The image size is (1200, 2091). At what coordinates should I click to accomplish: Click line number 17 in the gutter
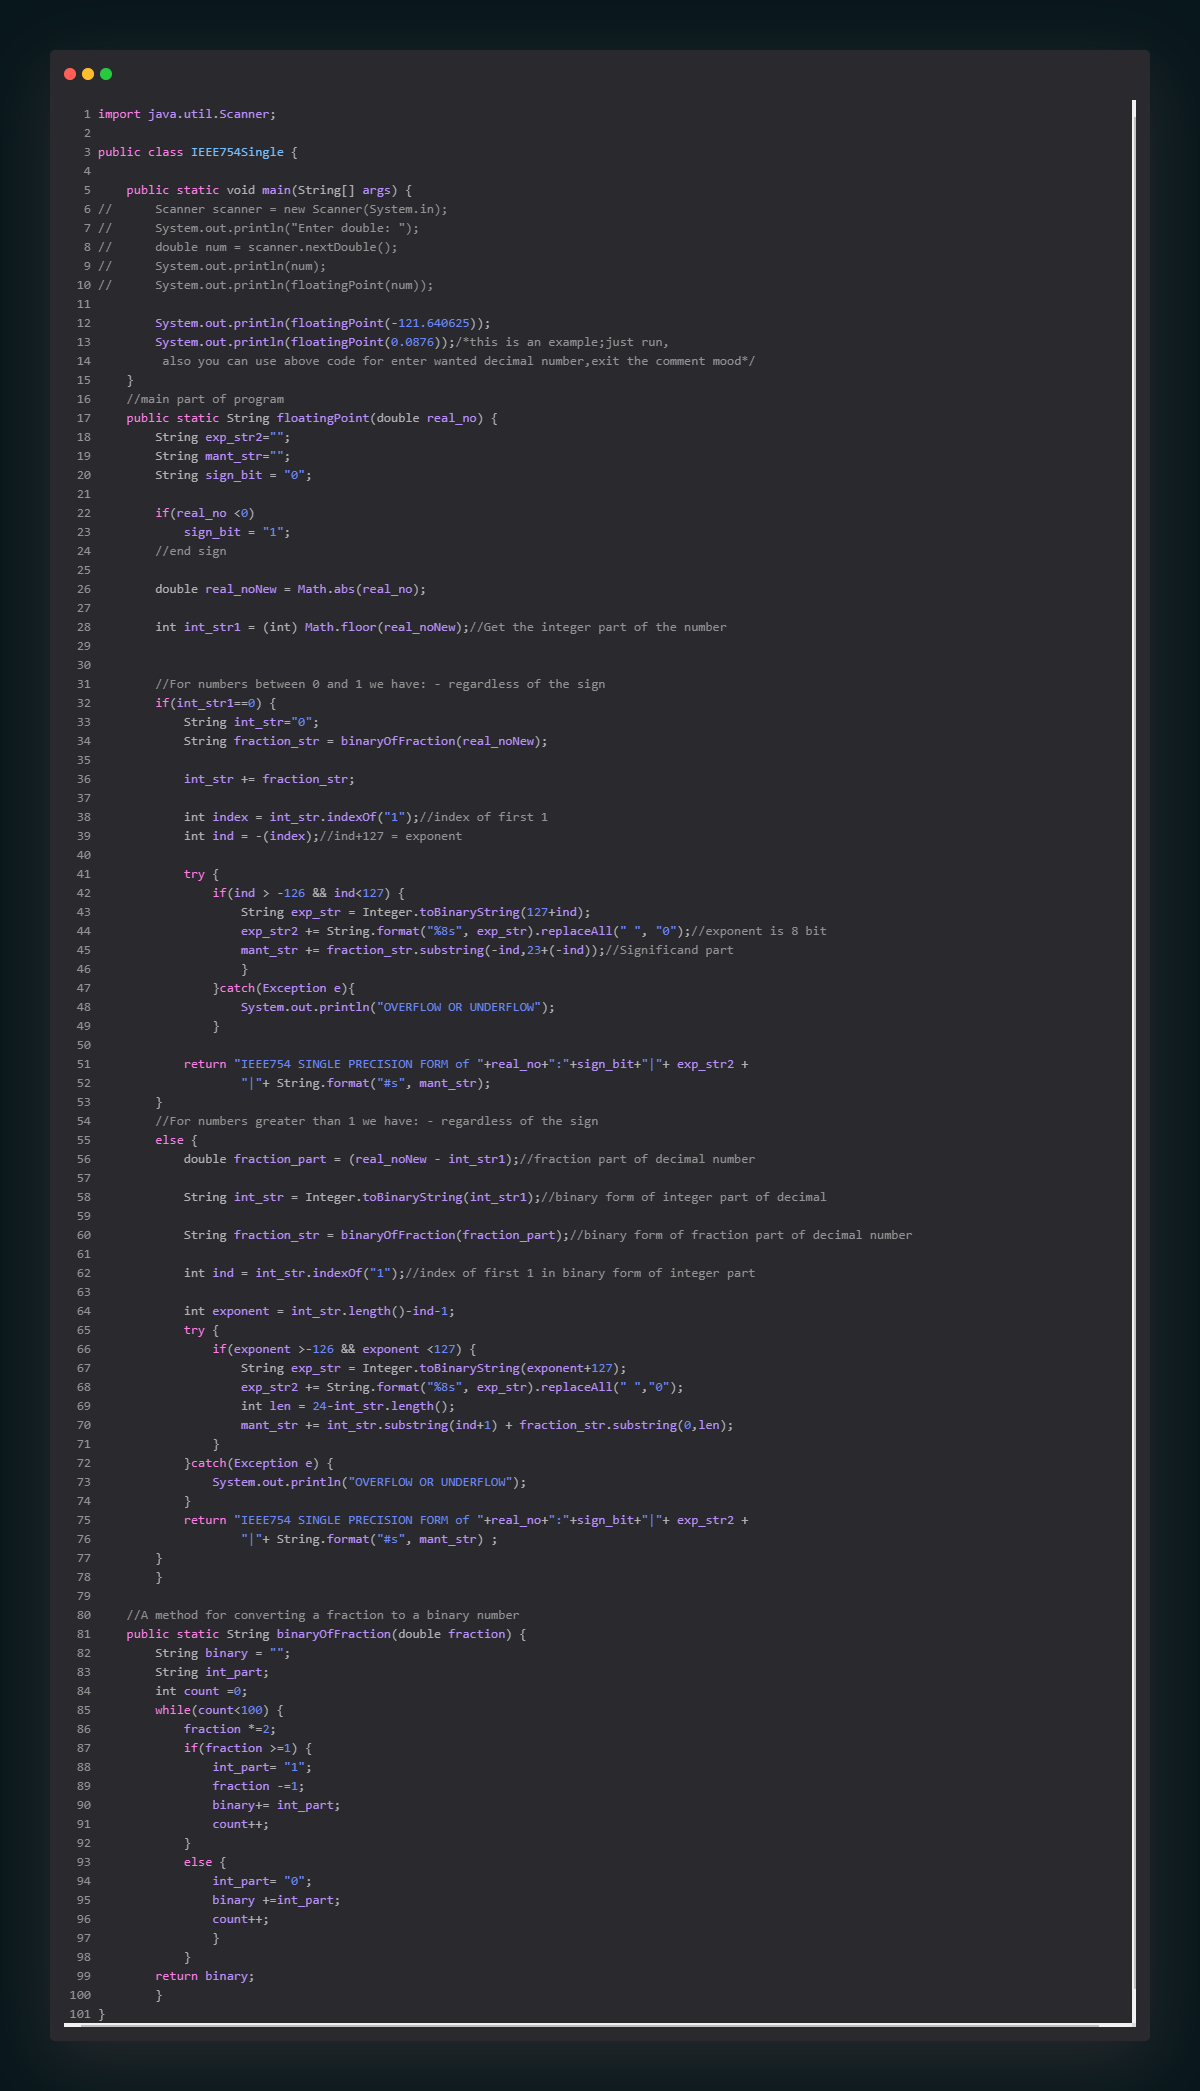(x=84, y=418)
